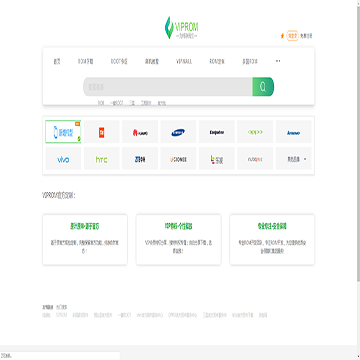
Task: Click the orange login button
Action: (292, 36)
